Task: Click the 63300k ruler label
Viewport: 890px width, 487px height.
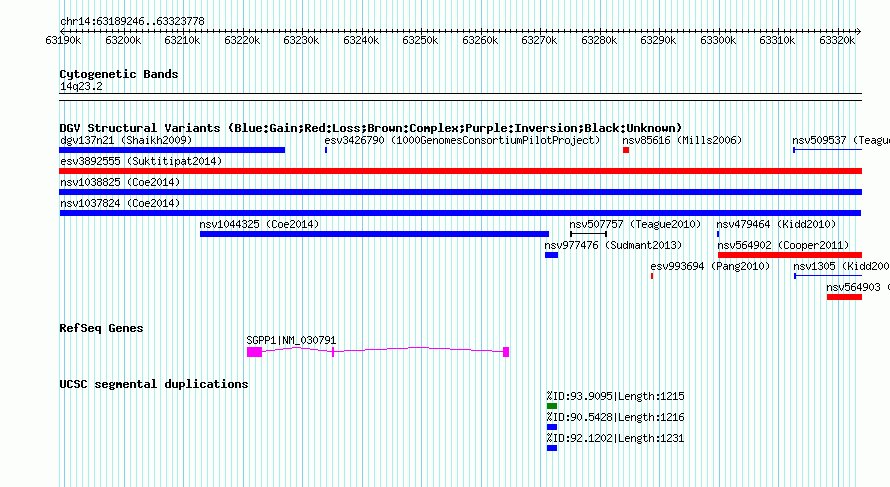Action: point(717,40)
